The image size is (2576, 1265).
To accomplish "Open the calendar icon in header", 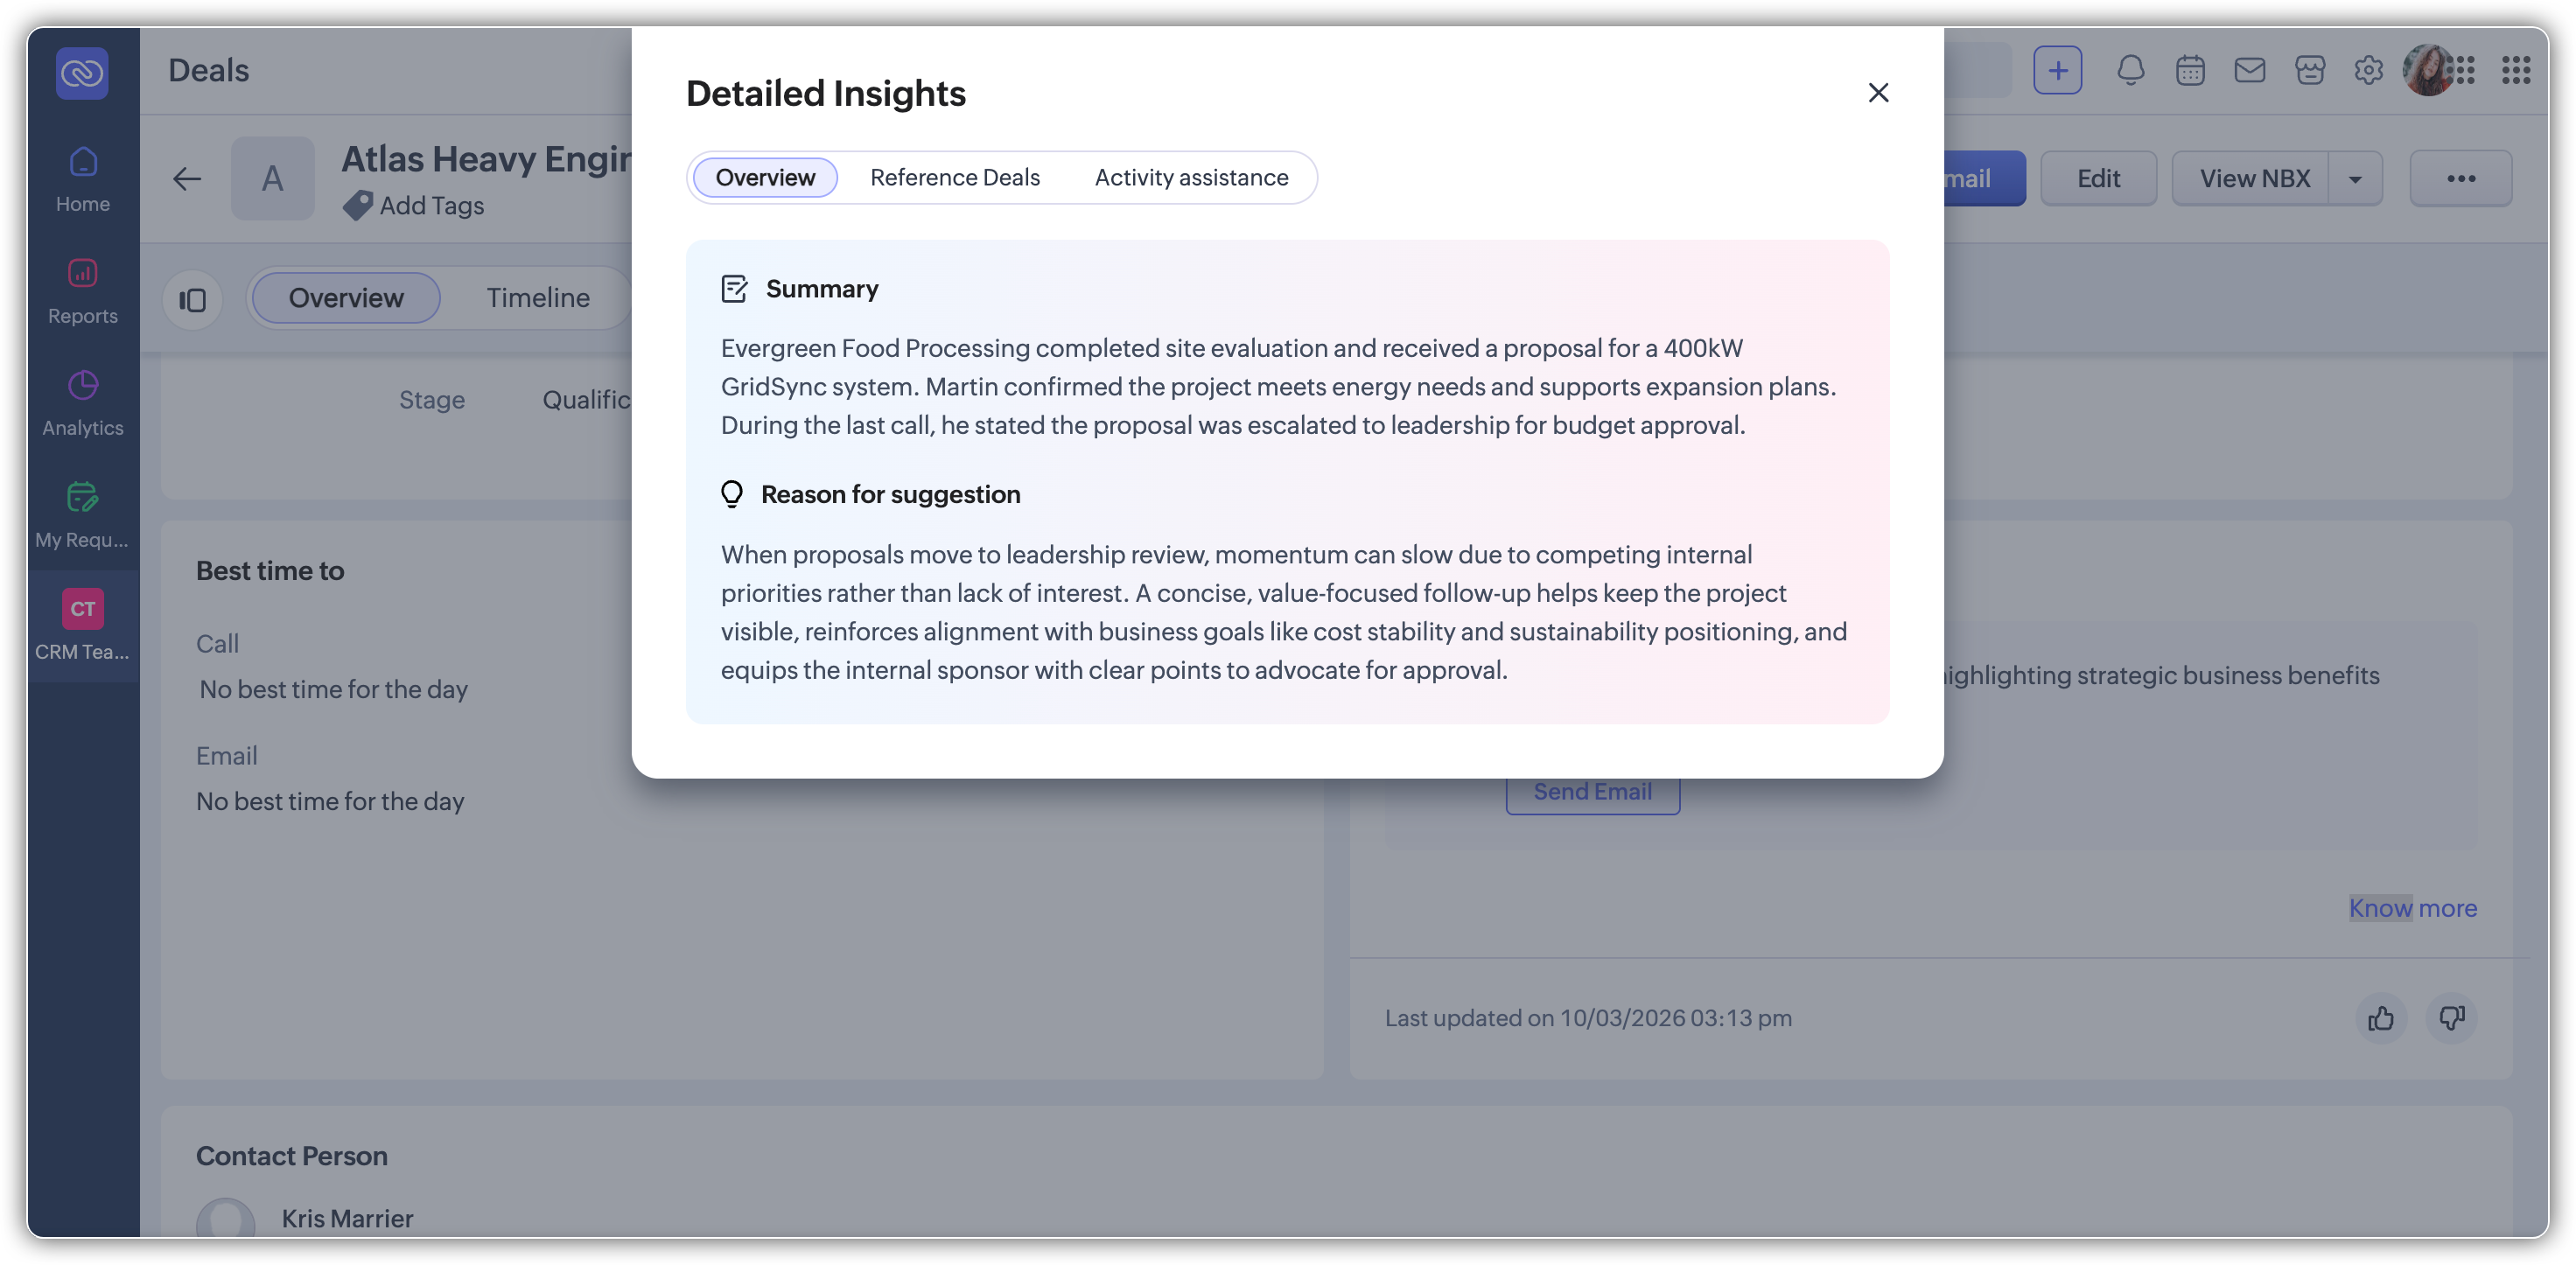I will [2190, 70].
